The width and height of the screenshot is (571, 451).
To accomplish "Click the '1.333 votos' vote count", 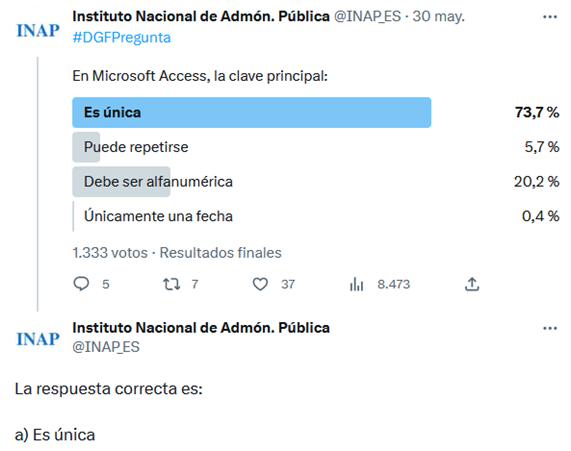I will (110, 252).
